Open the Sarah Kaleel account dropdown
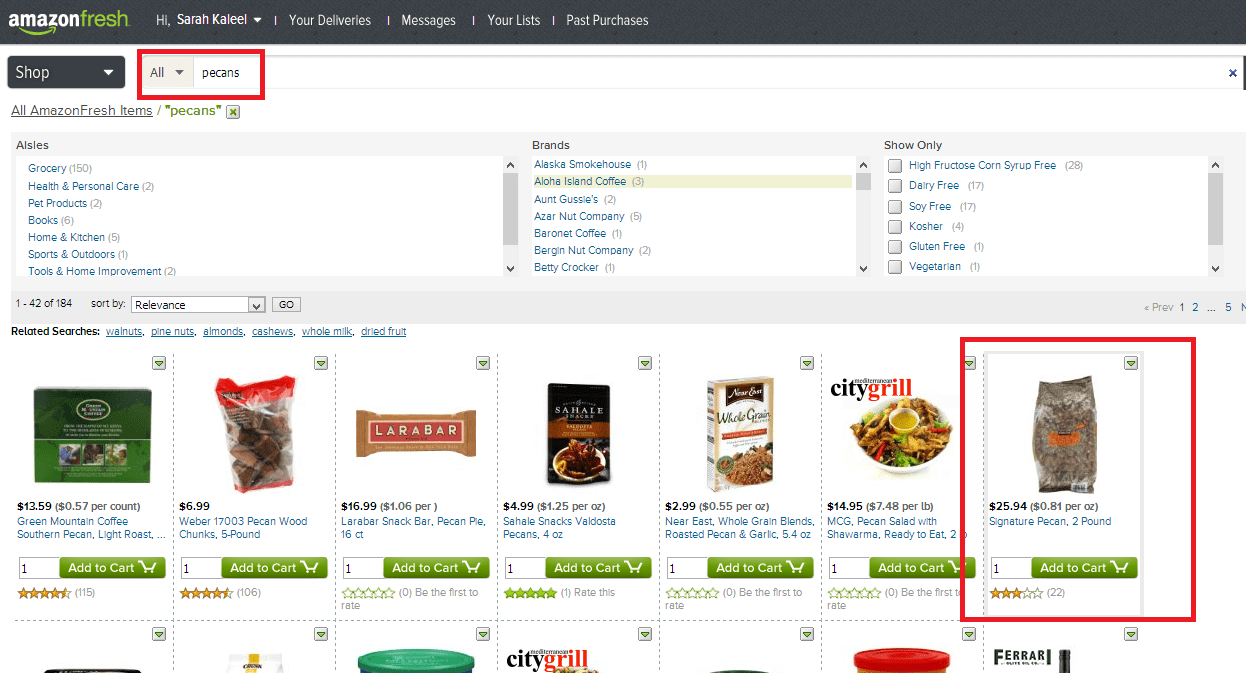Viewport: 1246px width, 673px height. click(x=219, y=20)
